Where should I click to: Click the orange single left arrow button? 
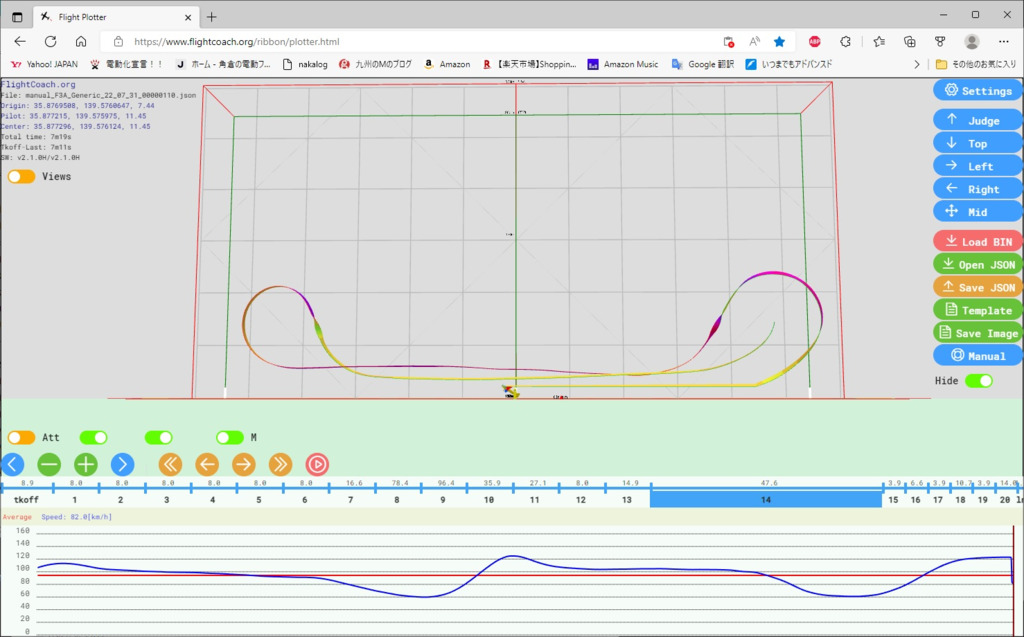click(x=207, y=465)
